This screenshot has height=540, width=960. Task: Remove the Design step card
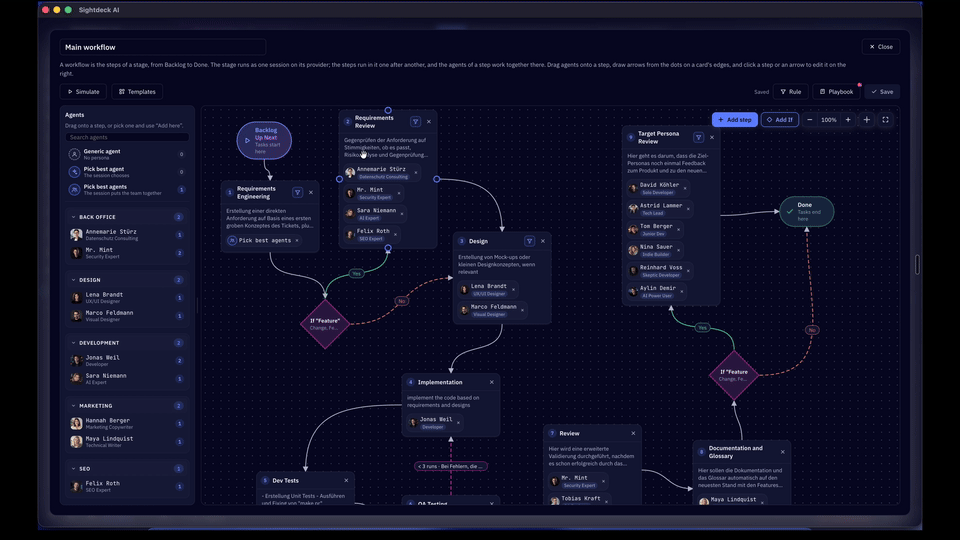543,241
